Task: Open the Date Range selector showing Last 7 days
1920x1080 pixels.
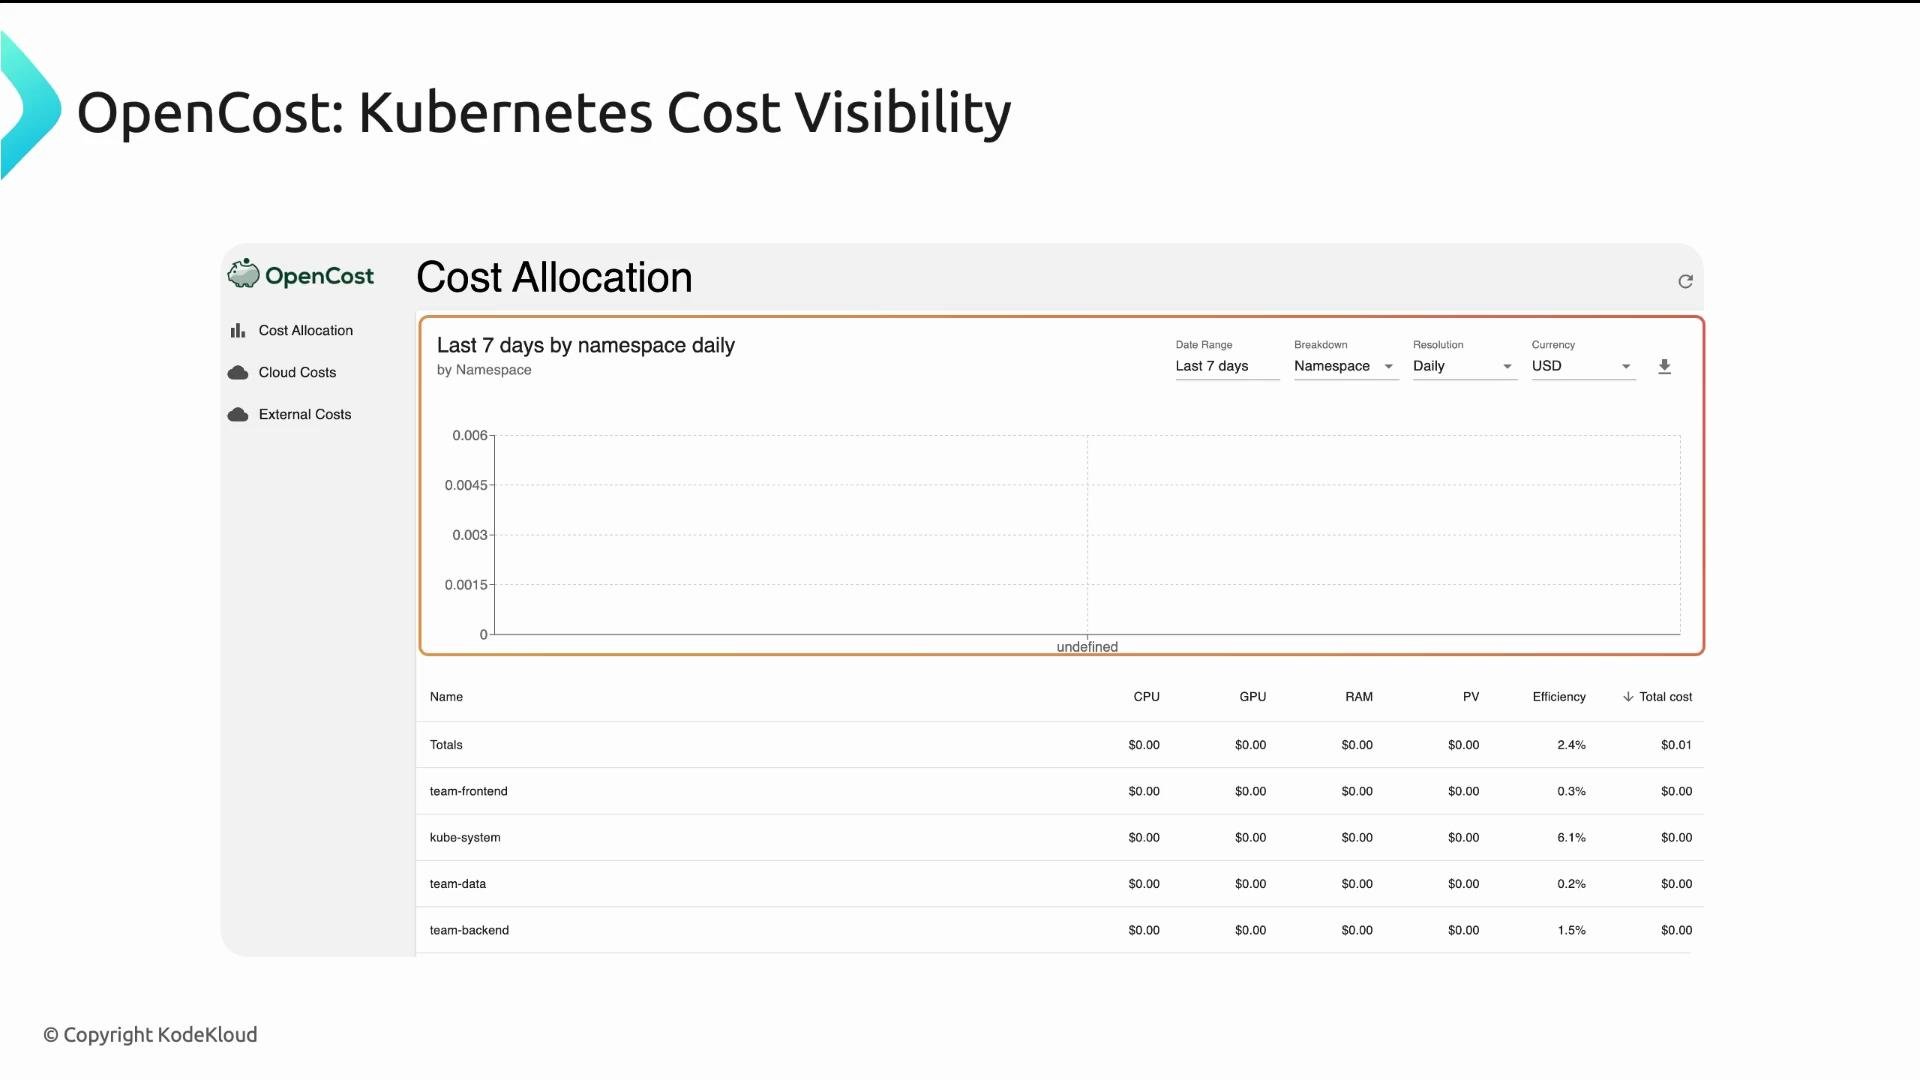Action: [x=1227, y=366]
